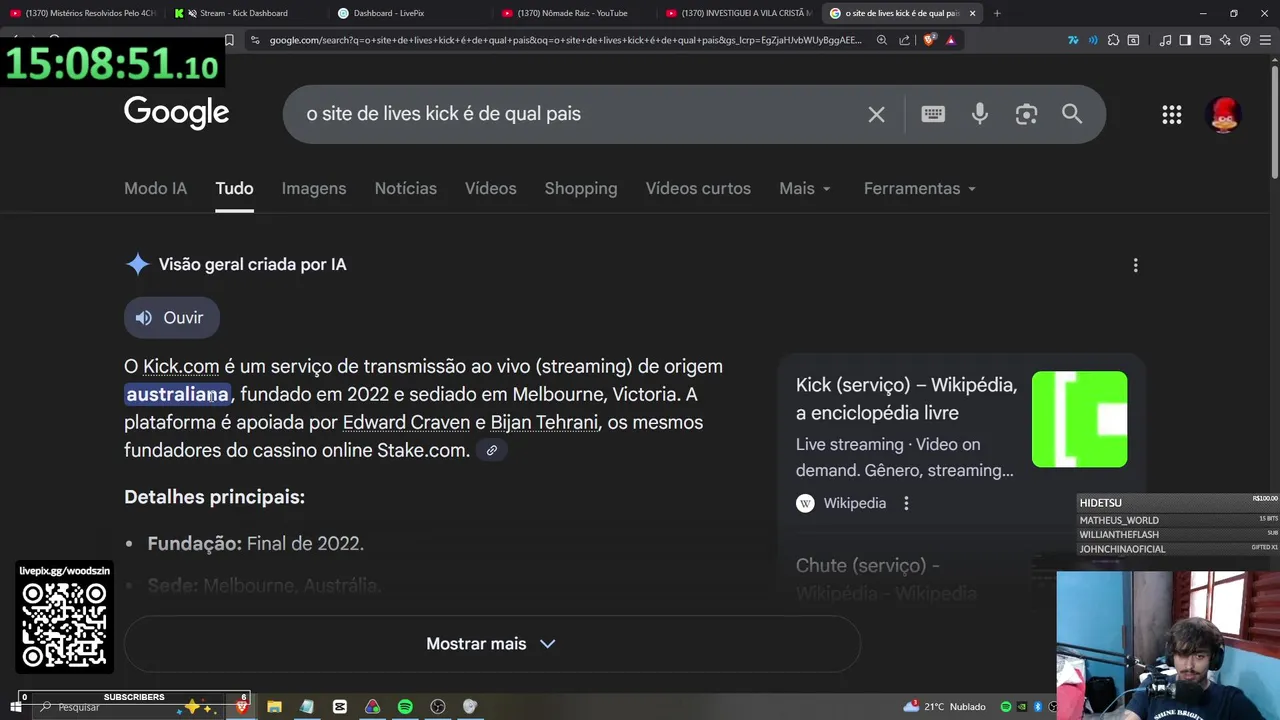
Task: Switch to Notícias results tab
Action: (x=405, y=188)
